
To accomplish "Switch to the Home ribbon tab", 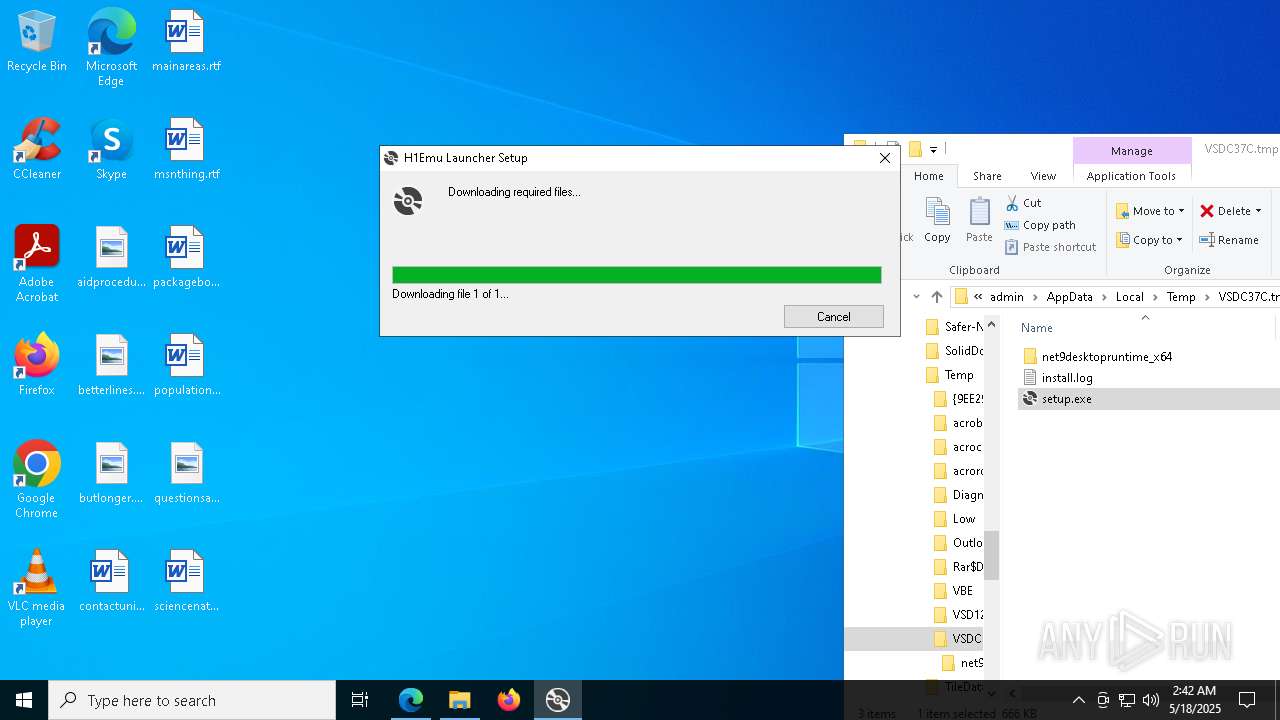I will click(929, 176).
